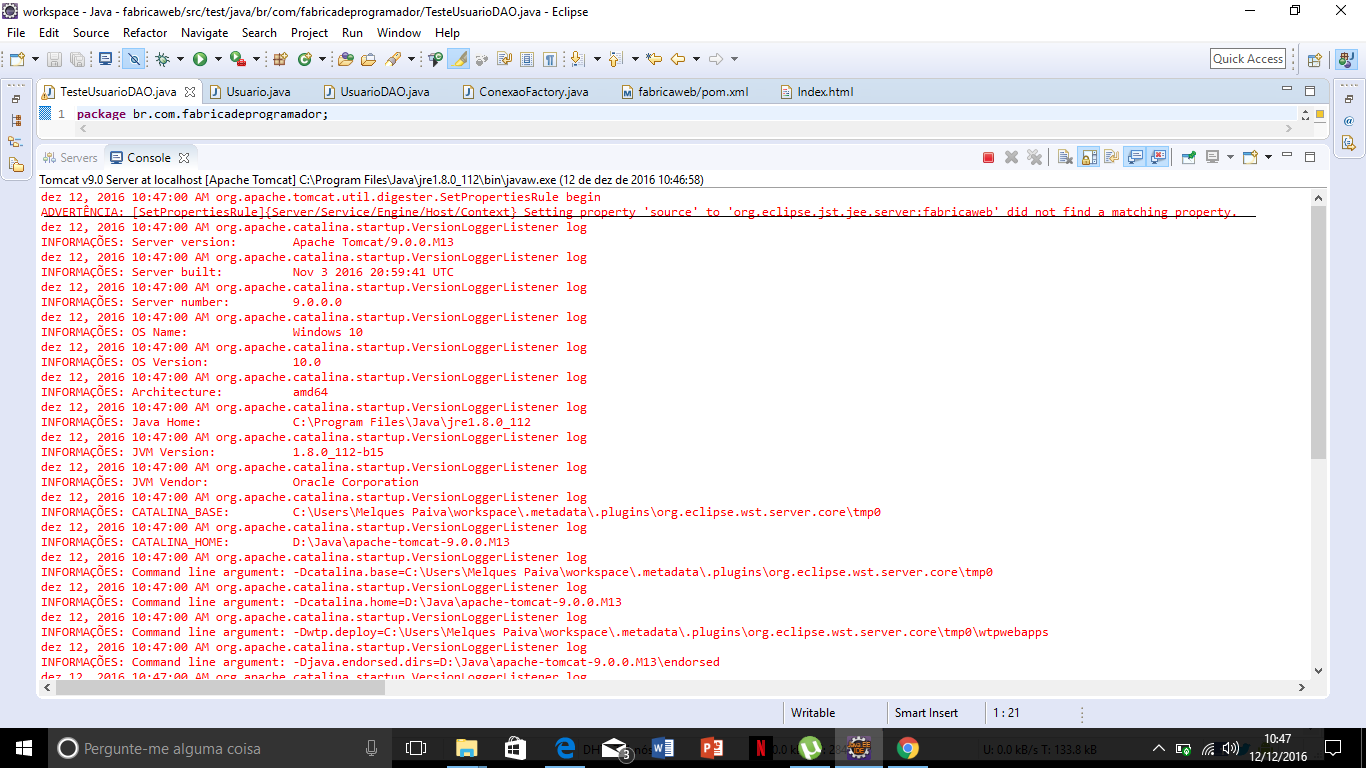Expand the Run dropdown arrow

coord(218,59)
